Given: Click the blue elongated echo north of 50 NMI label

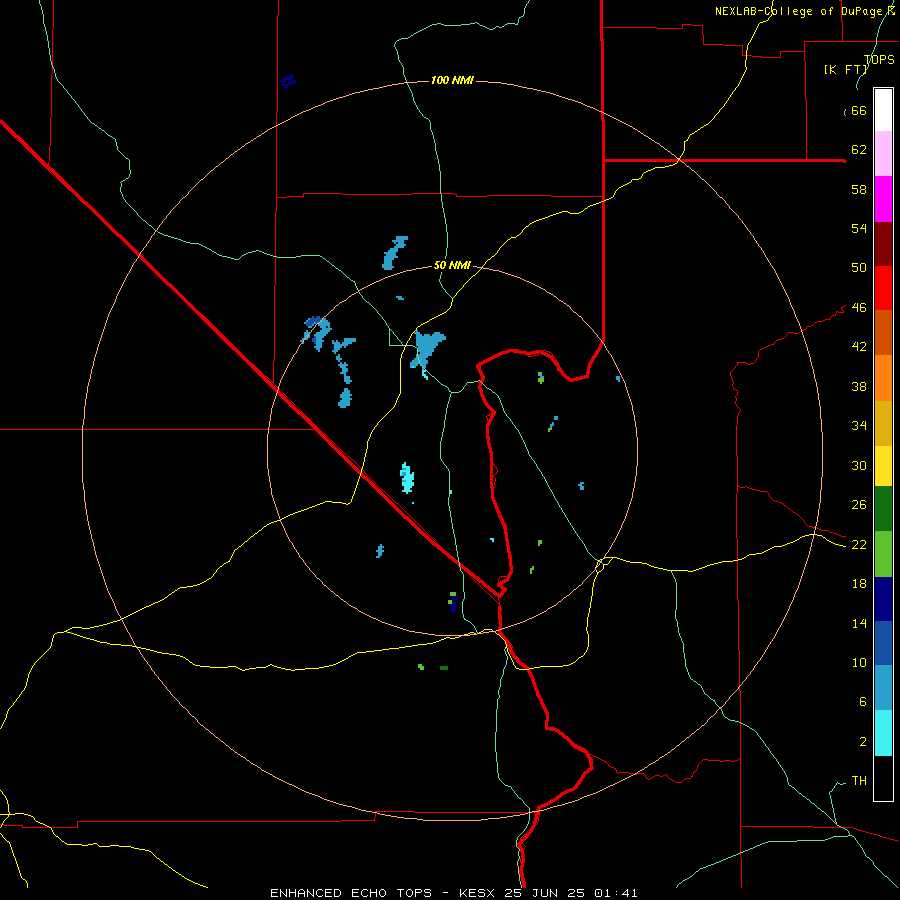Looking at the screenshot, I should 394,252.
